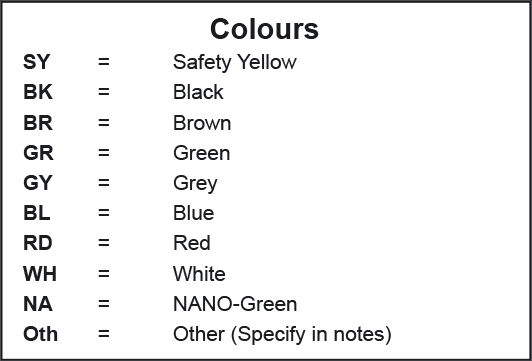Select the BR abbreviation
532x361 pixels.
tap(38, 123)
